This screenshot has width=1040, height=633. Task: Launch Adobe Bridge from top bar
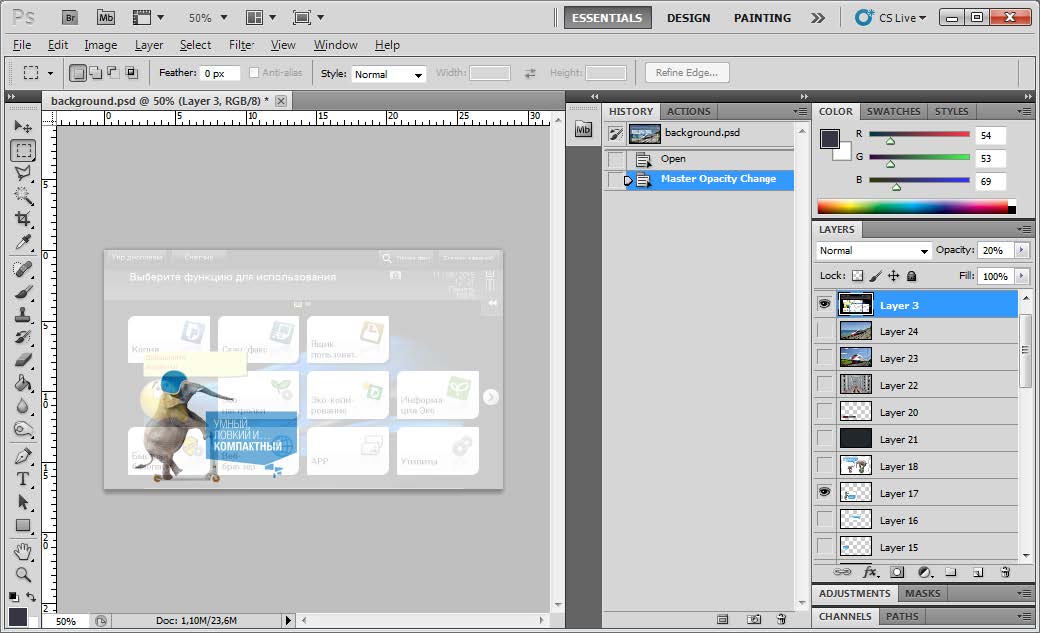(70, 18)
